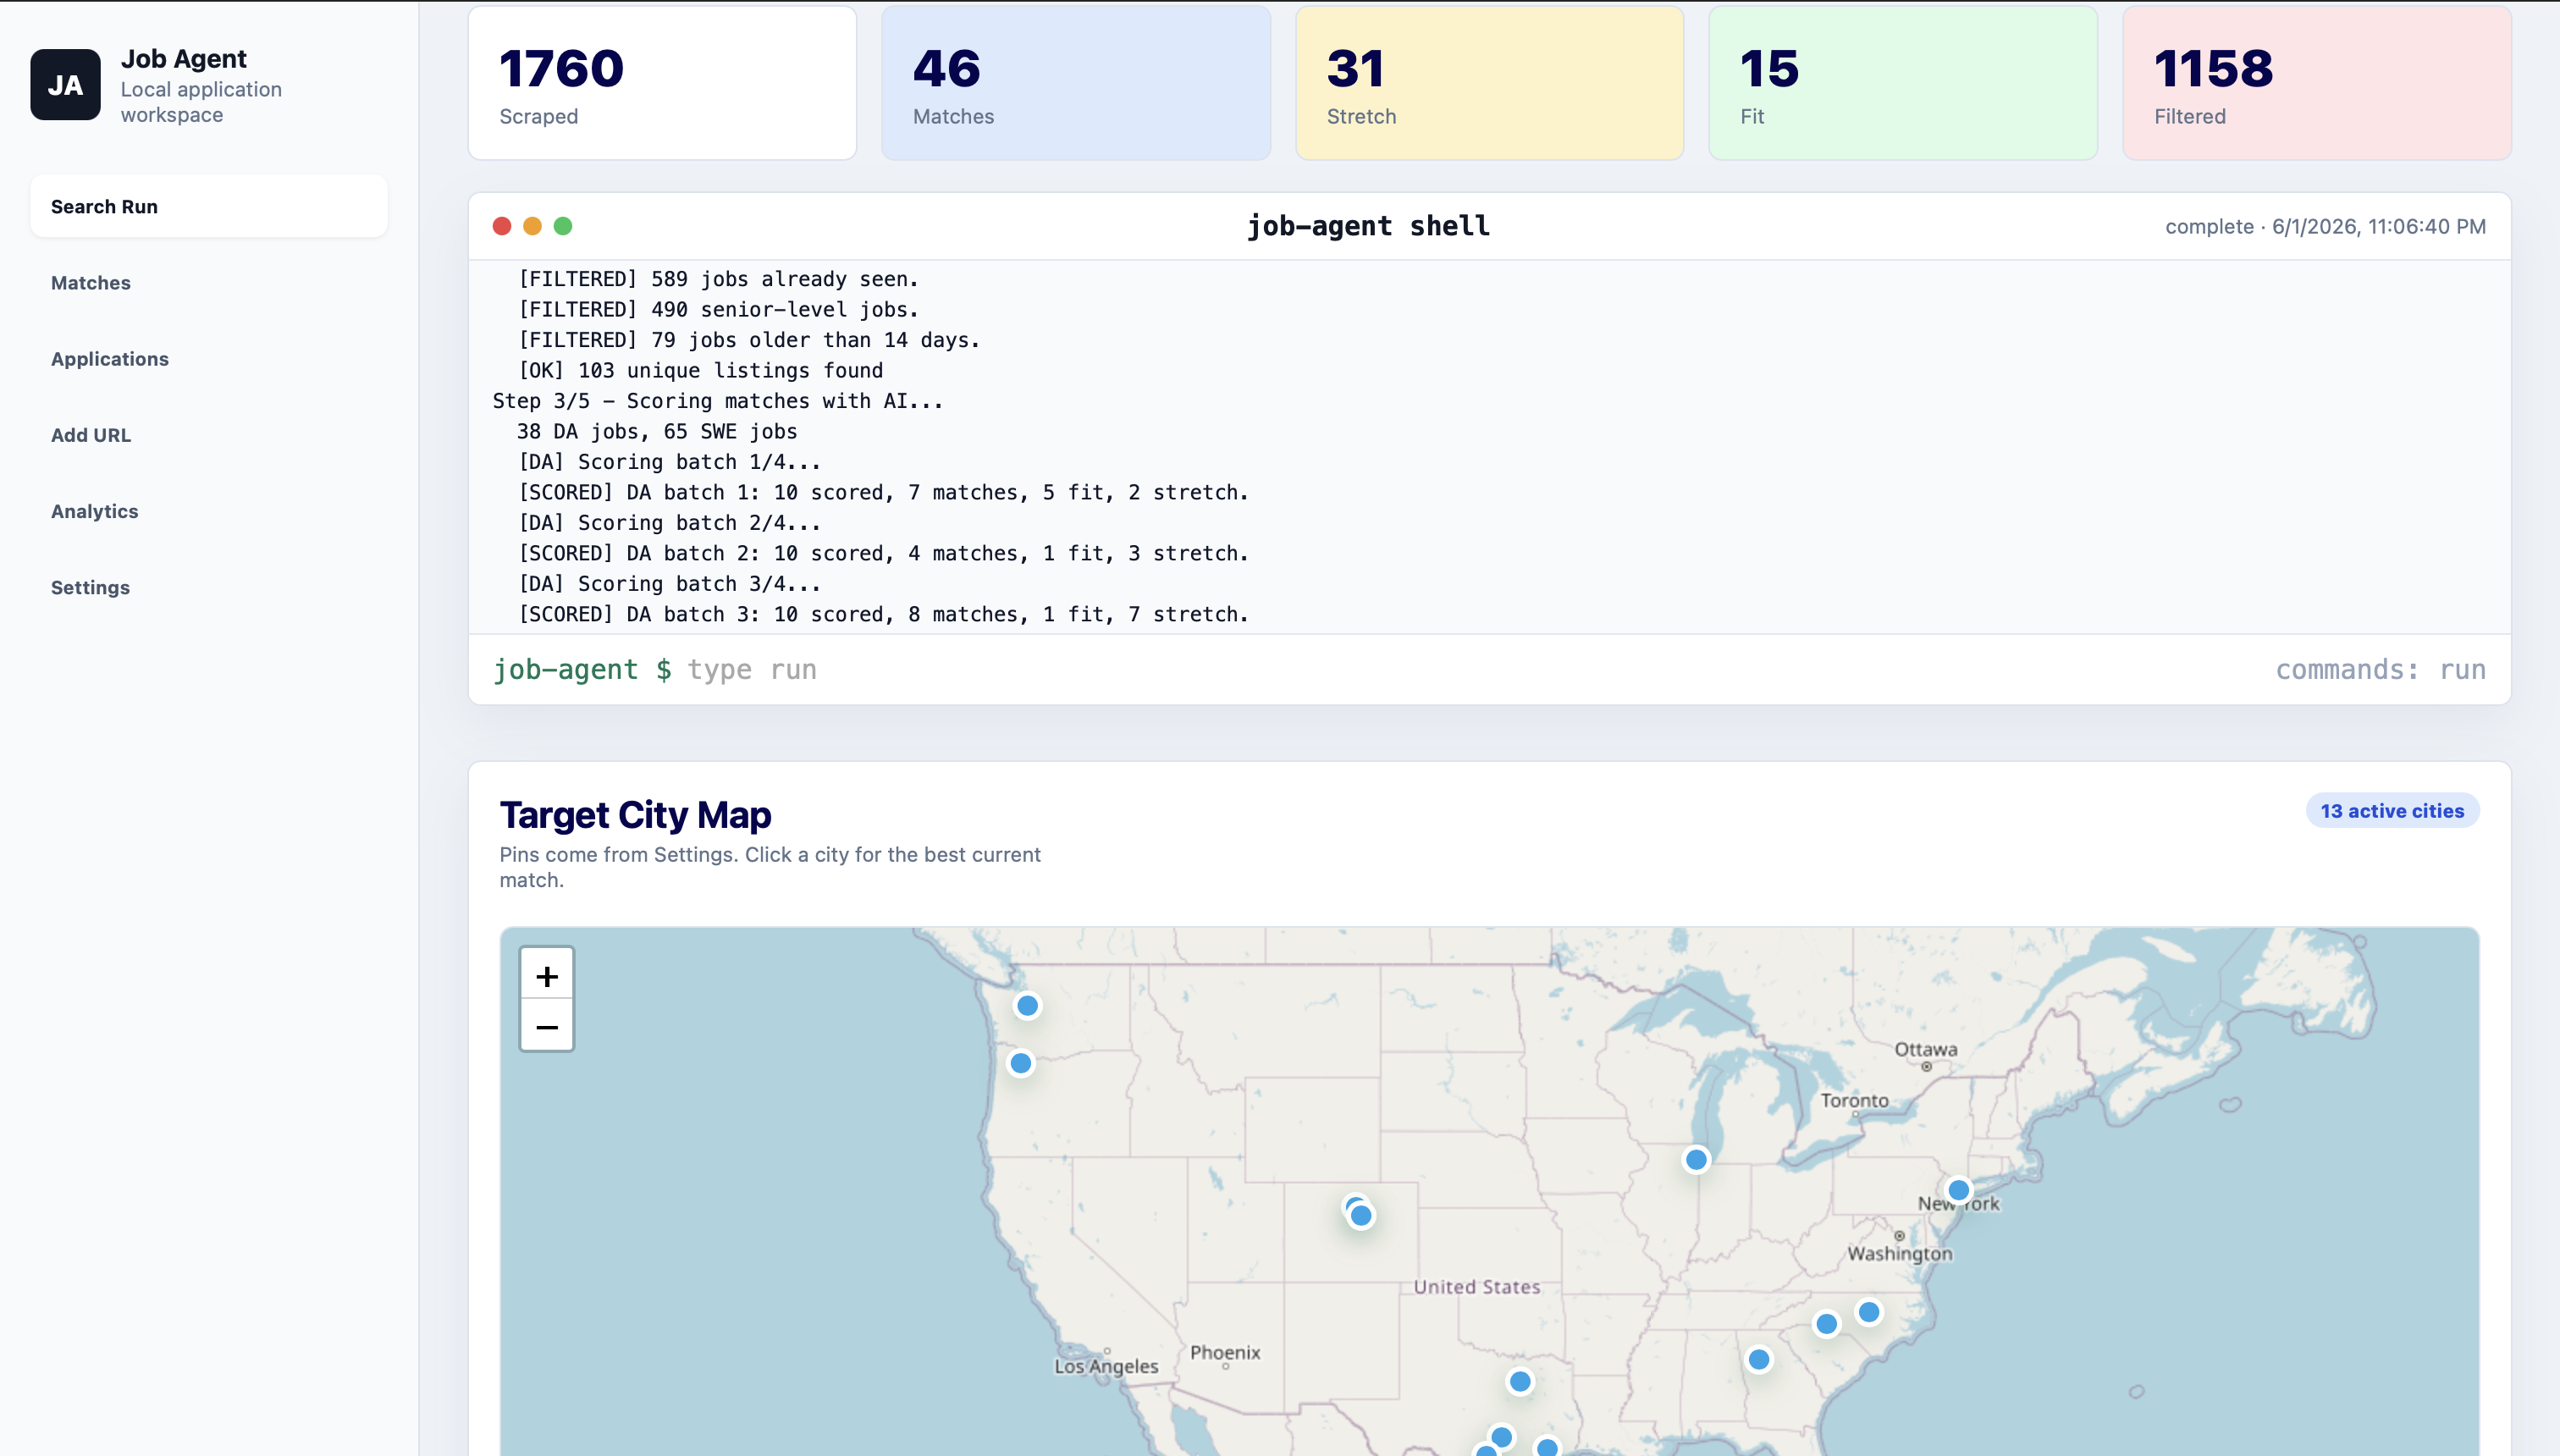The width and height of the screenshot is (2560, 1456).
Task: Click the 'job-agent shell' title
Action: click(x=1368, y=226)
